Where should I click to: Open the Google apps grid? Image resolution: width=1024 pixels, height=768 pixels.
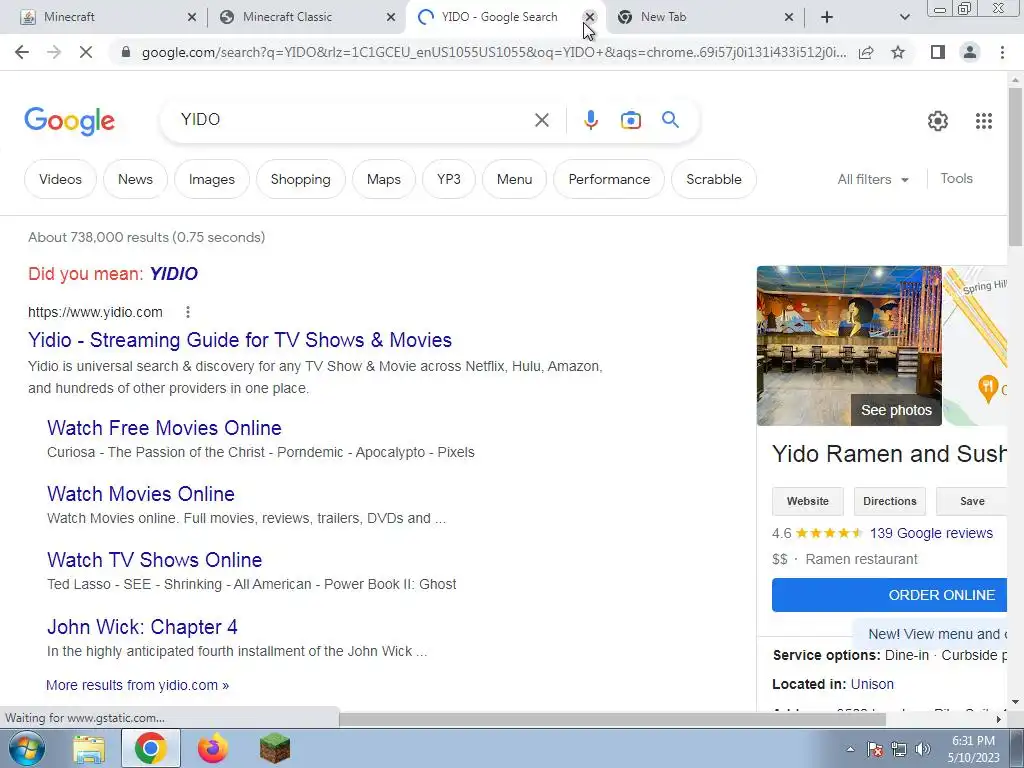pos(984,121)
